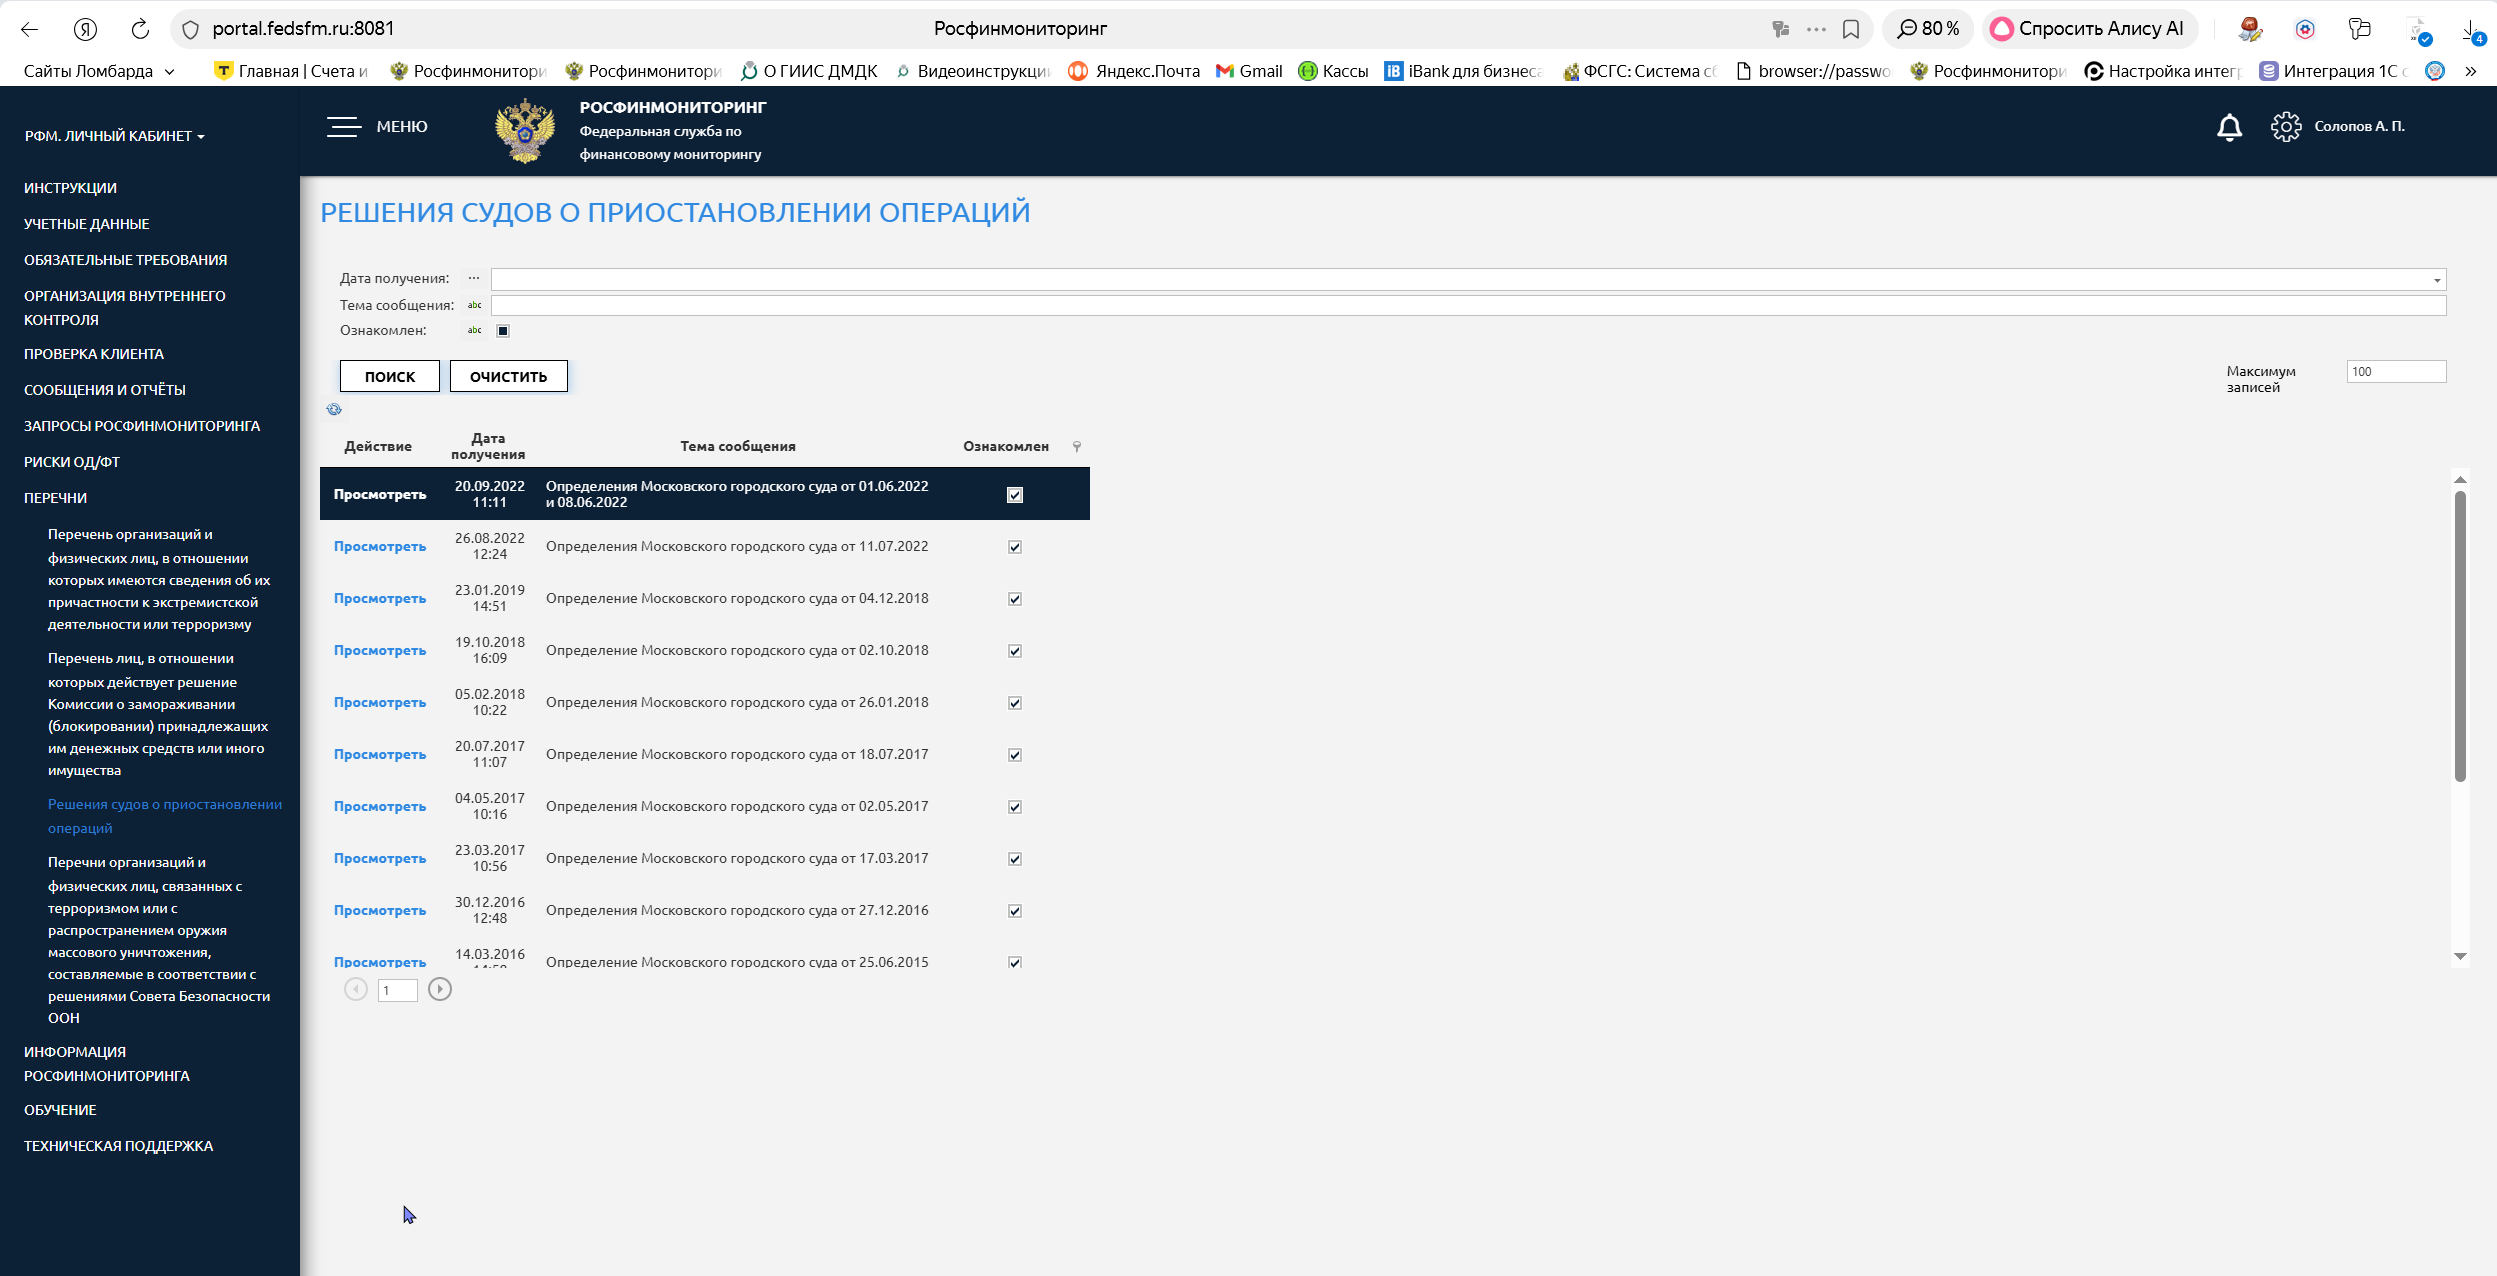2497x1276 pixels.
Task: Click the table refresh icon below ПОИСК
Action: point(334,409)
